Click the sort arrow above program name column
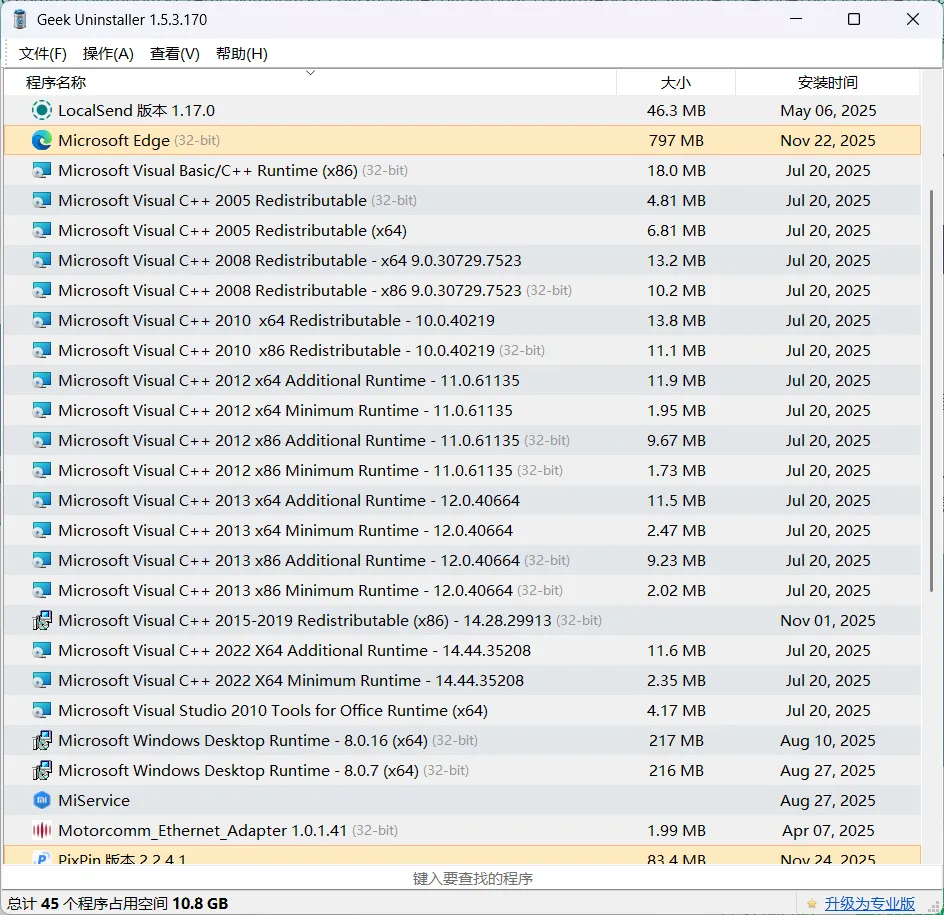The height and width of the screenshot is (915, 944). coord(311,73)
